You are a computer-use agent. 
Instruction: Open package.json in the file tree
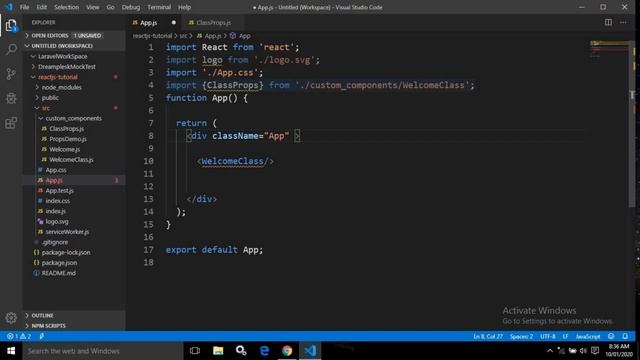[x=59, y=263]
